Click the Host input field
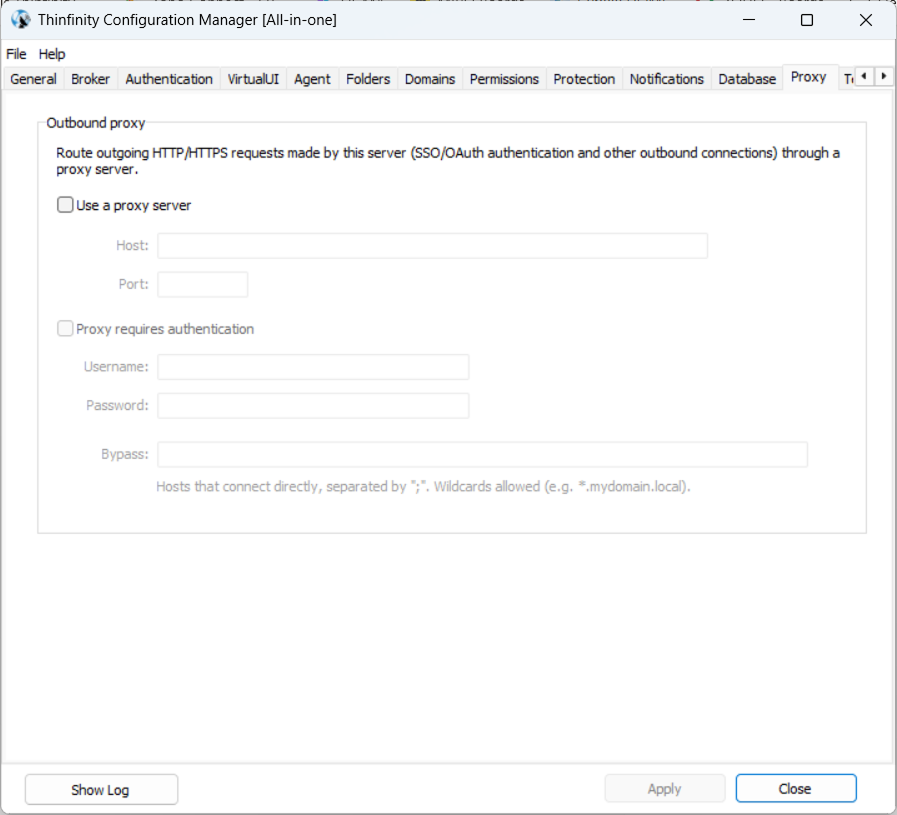This screenshot has height=815, width=897. tap(432, 245)
